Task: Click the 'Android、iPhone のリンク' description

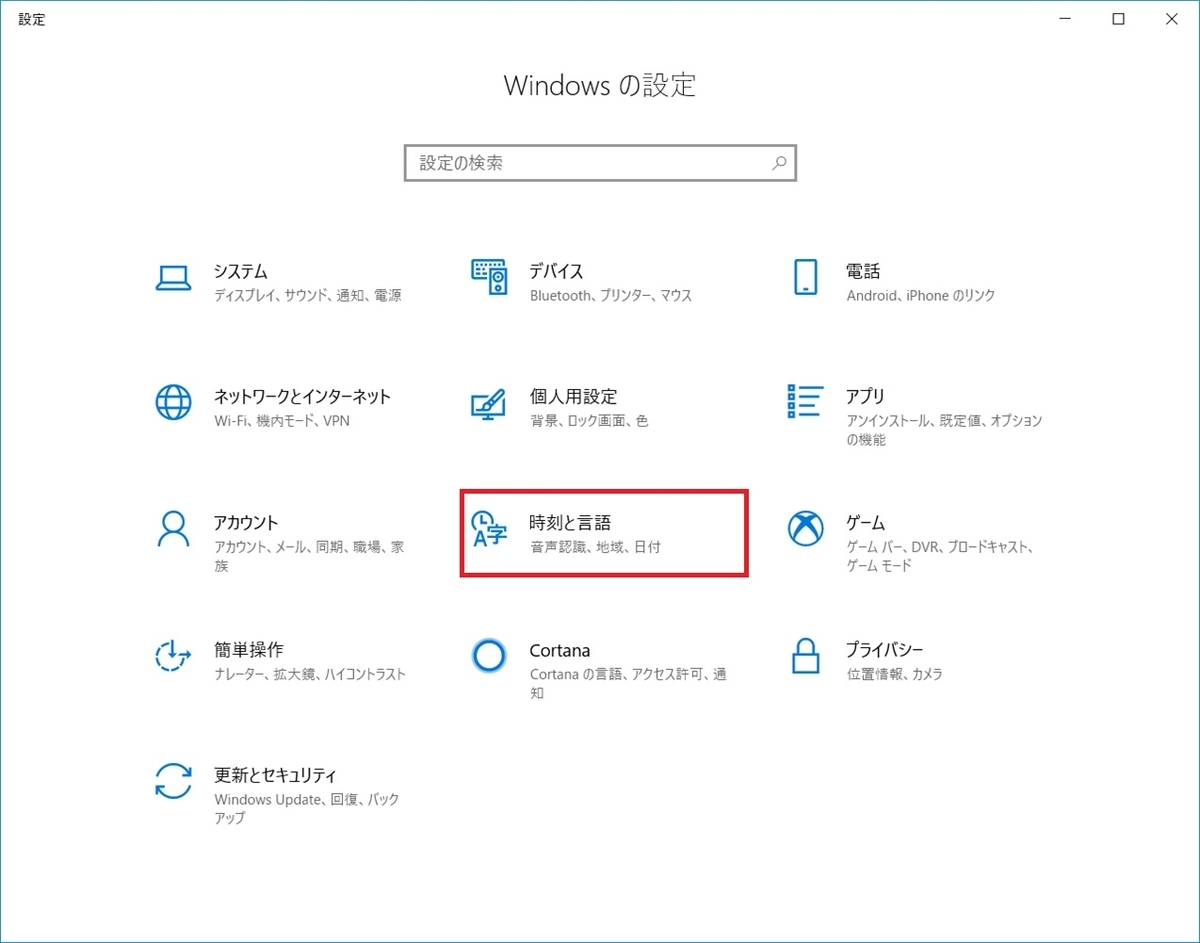Action: pos(921,296)
